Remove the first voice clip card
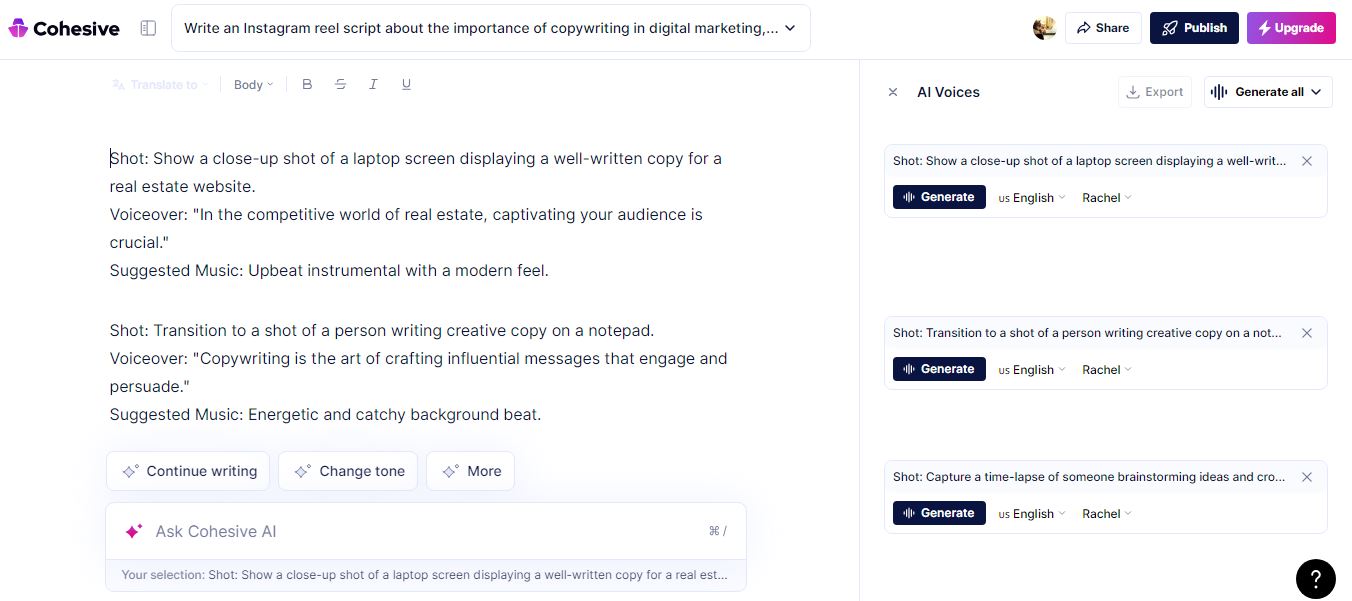1352x601 pixels. [x=1307, y=161]
